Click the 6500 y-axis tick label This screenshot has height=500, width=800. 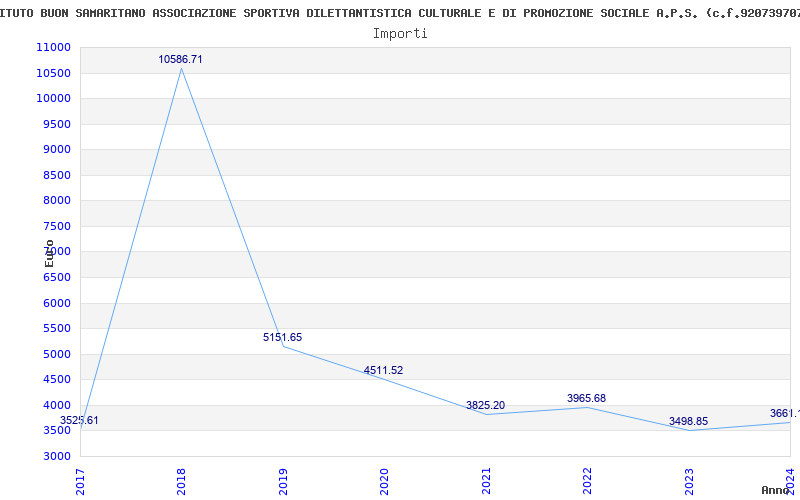57,277
